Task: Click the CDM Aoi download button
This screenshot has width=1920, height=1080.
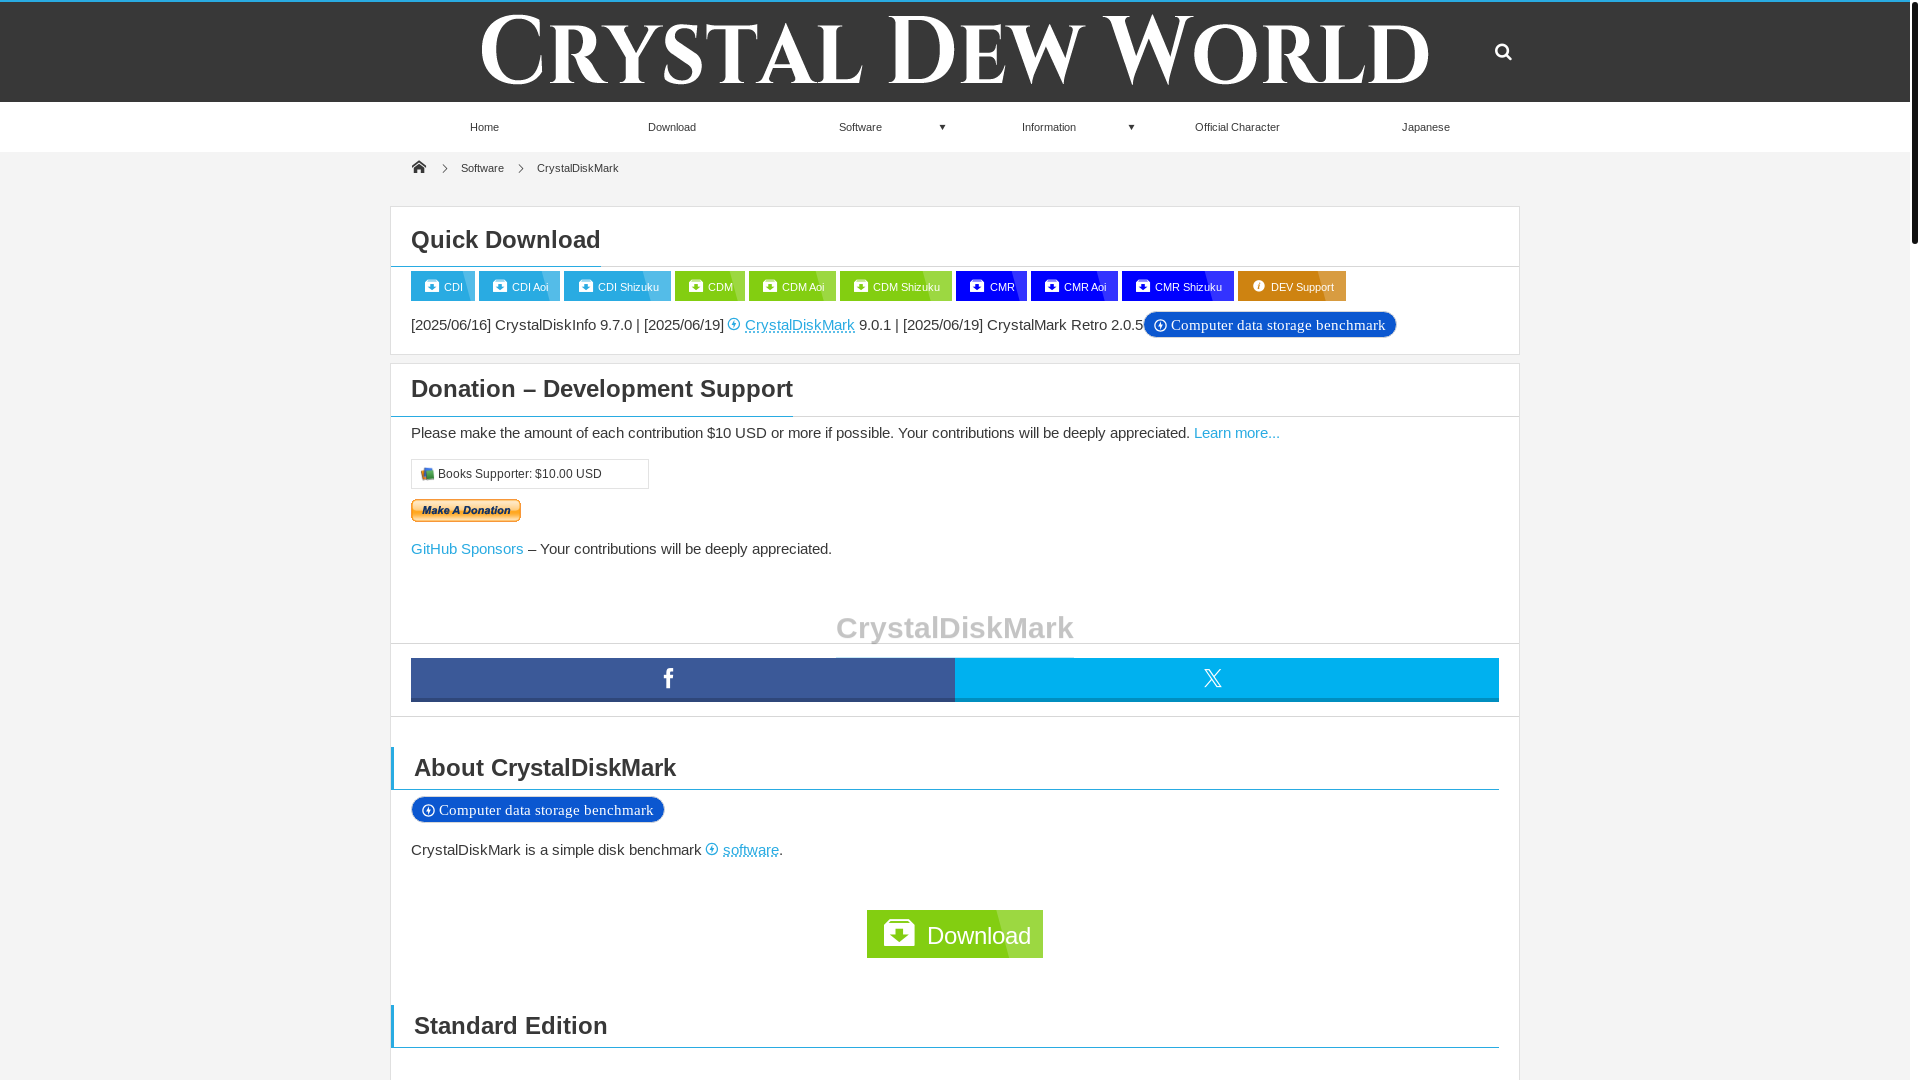Action: (x=793, y=286)
